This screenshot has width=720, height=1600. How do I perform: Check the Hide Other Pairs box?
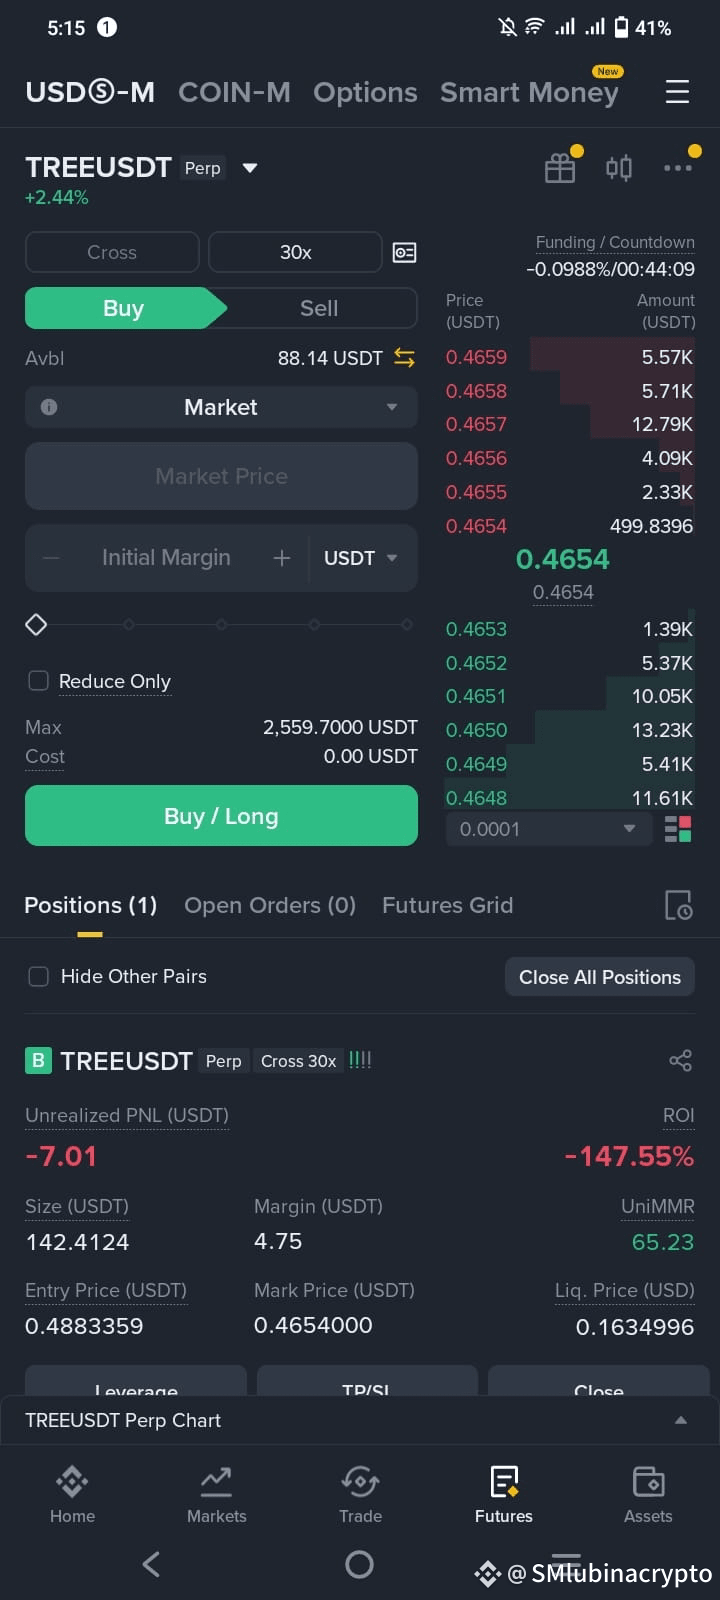(x=38, y=976)
